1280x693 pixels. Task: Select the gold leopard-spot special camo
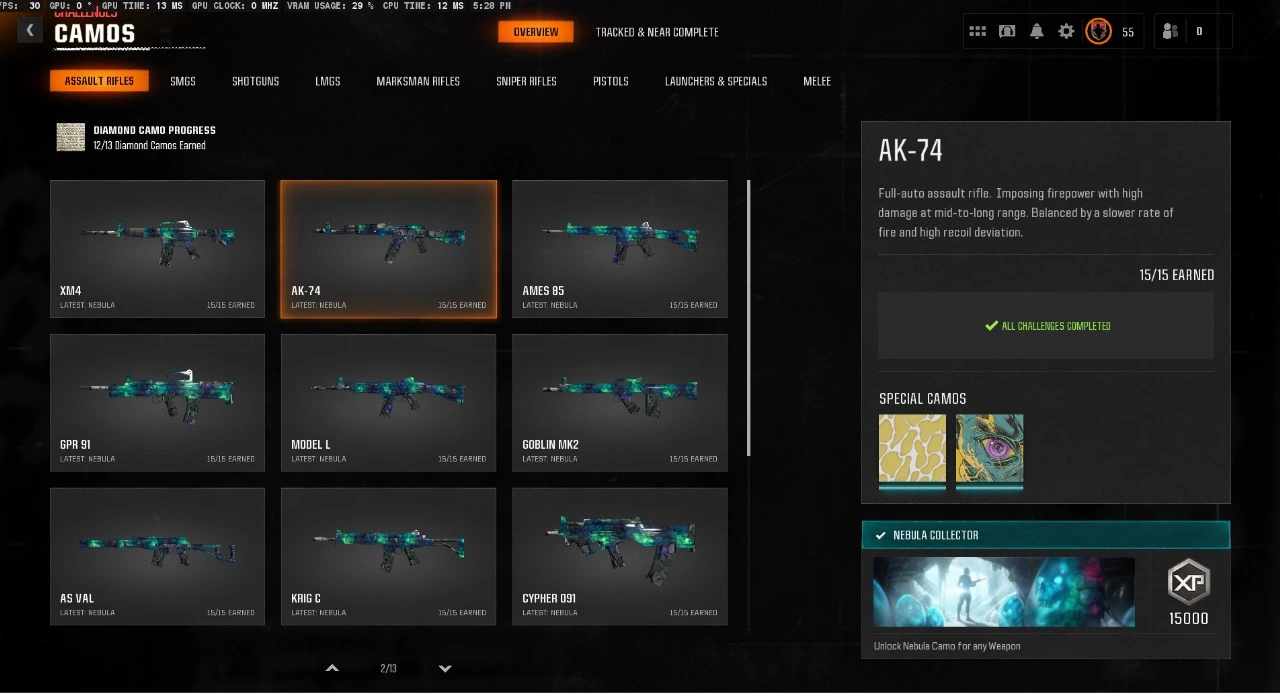(x=912, y=449)
